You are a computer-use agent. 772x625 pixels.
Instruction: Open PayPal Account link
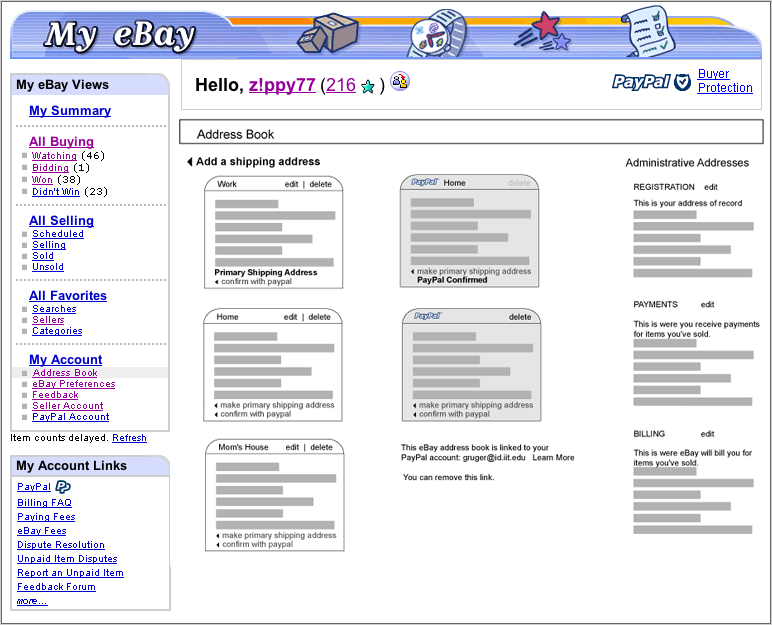[71, 417]
